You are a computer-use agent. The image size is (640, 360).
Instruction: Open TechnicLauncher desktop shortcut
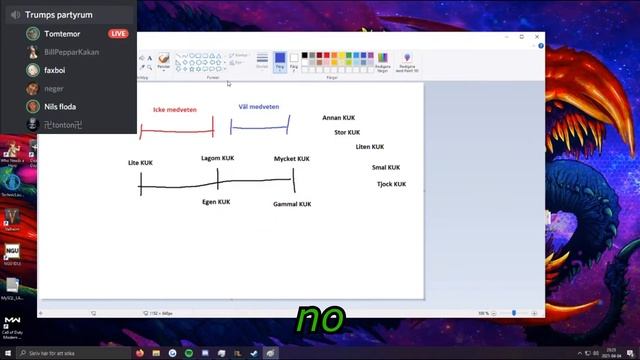tap(12, 185)
